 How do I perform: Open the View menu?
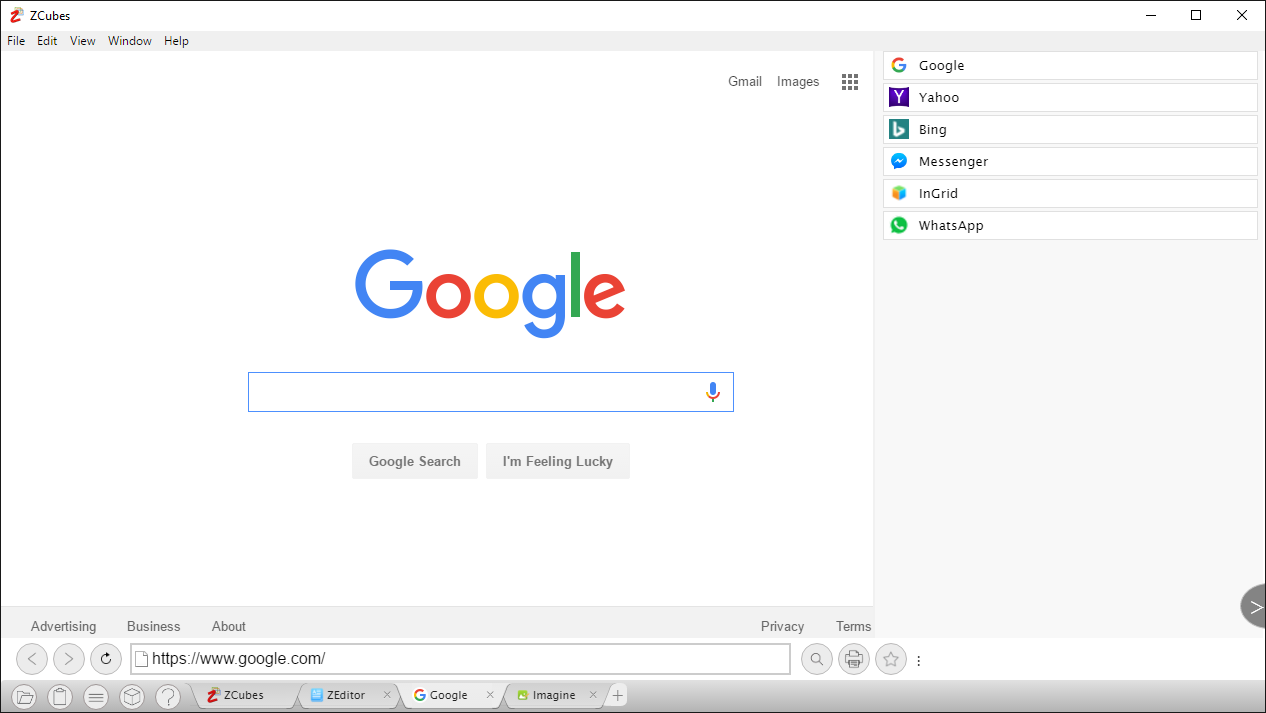pyautogui.click(x=83, y=41)
